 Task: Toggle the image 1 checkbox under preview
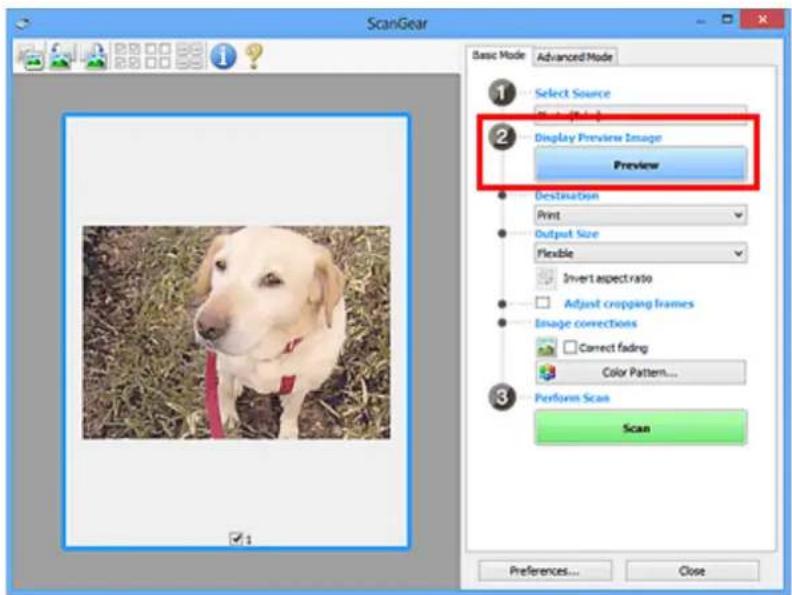pyautogui.click(x=235, y=539)
